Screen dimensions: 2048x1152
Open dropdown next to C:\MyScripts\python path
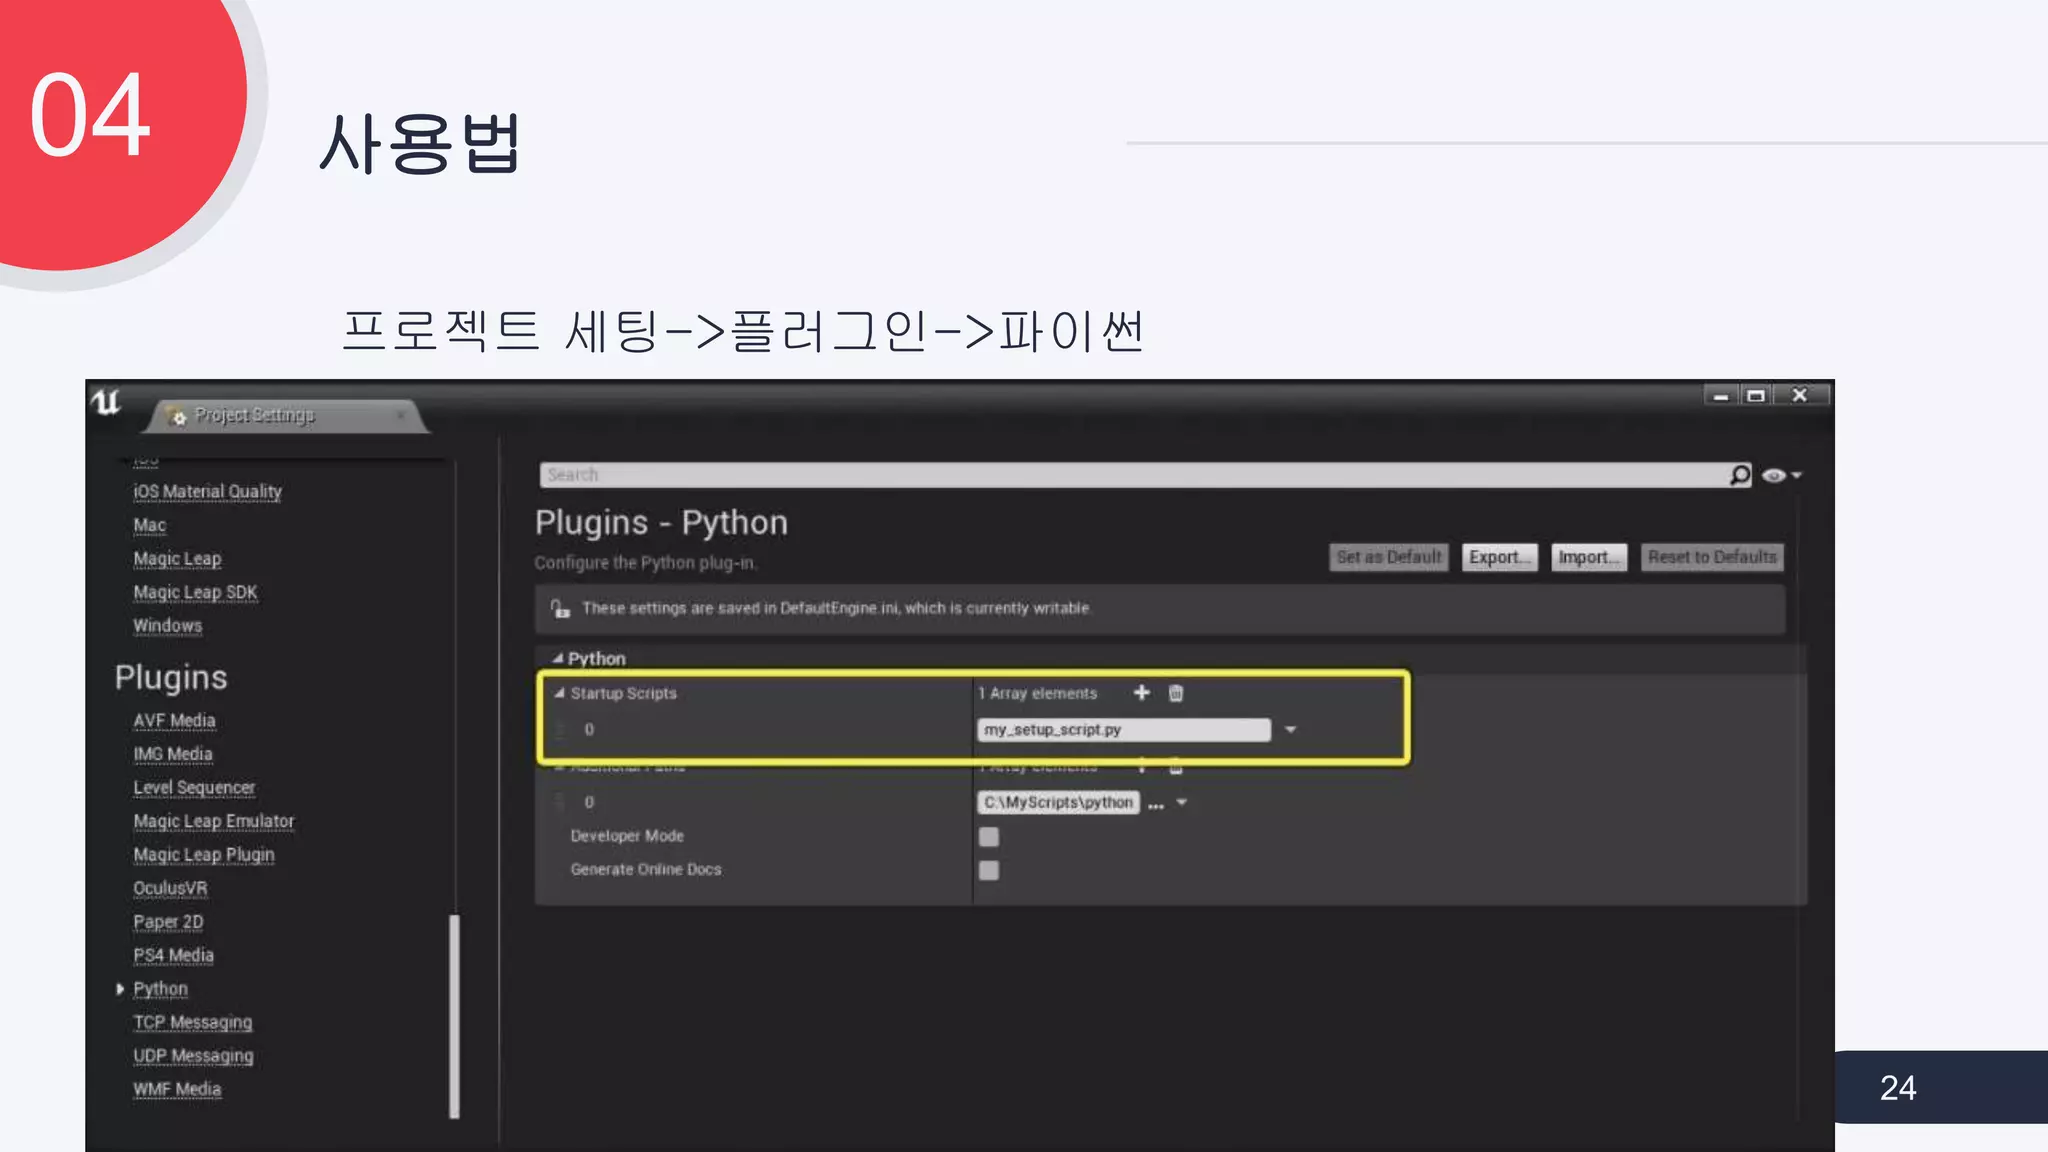(x=1181, y=802)
